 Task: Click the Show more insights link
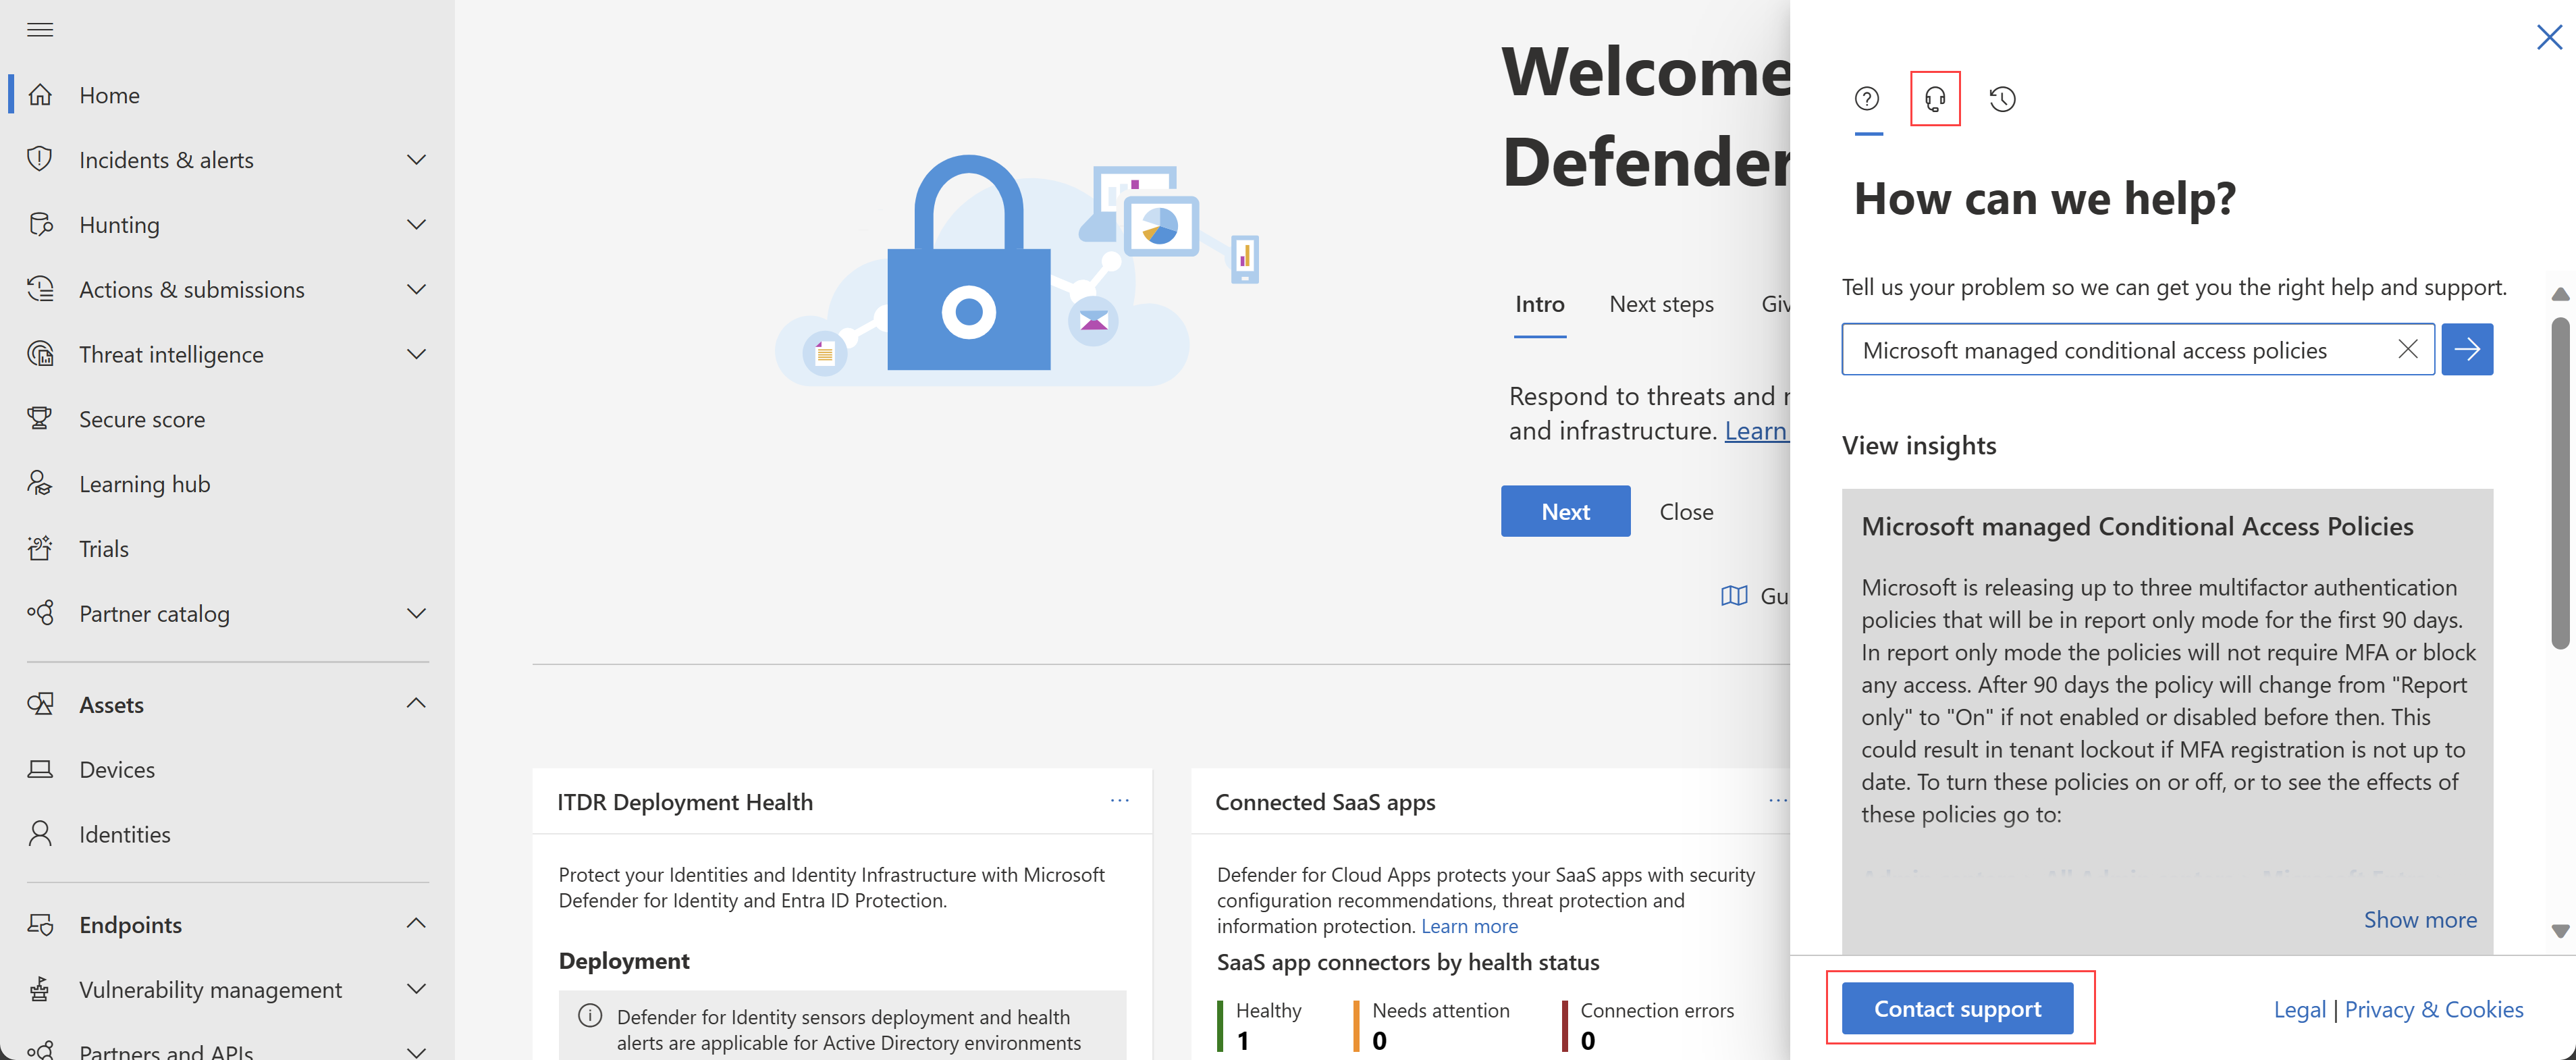2418,917
